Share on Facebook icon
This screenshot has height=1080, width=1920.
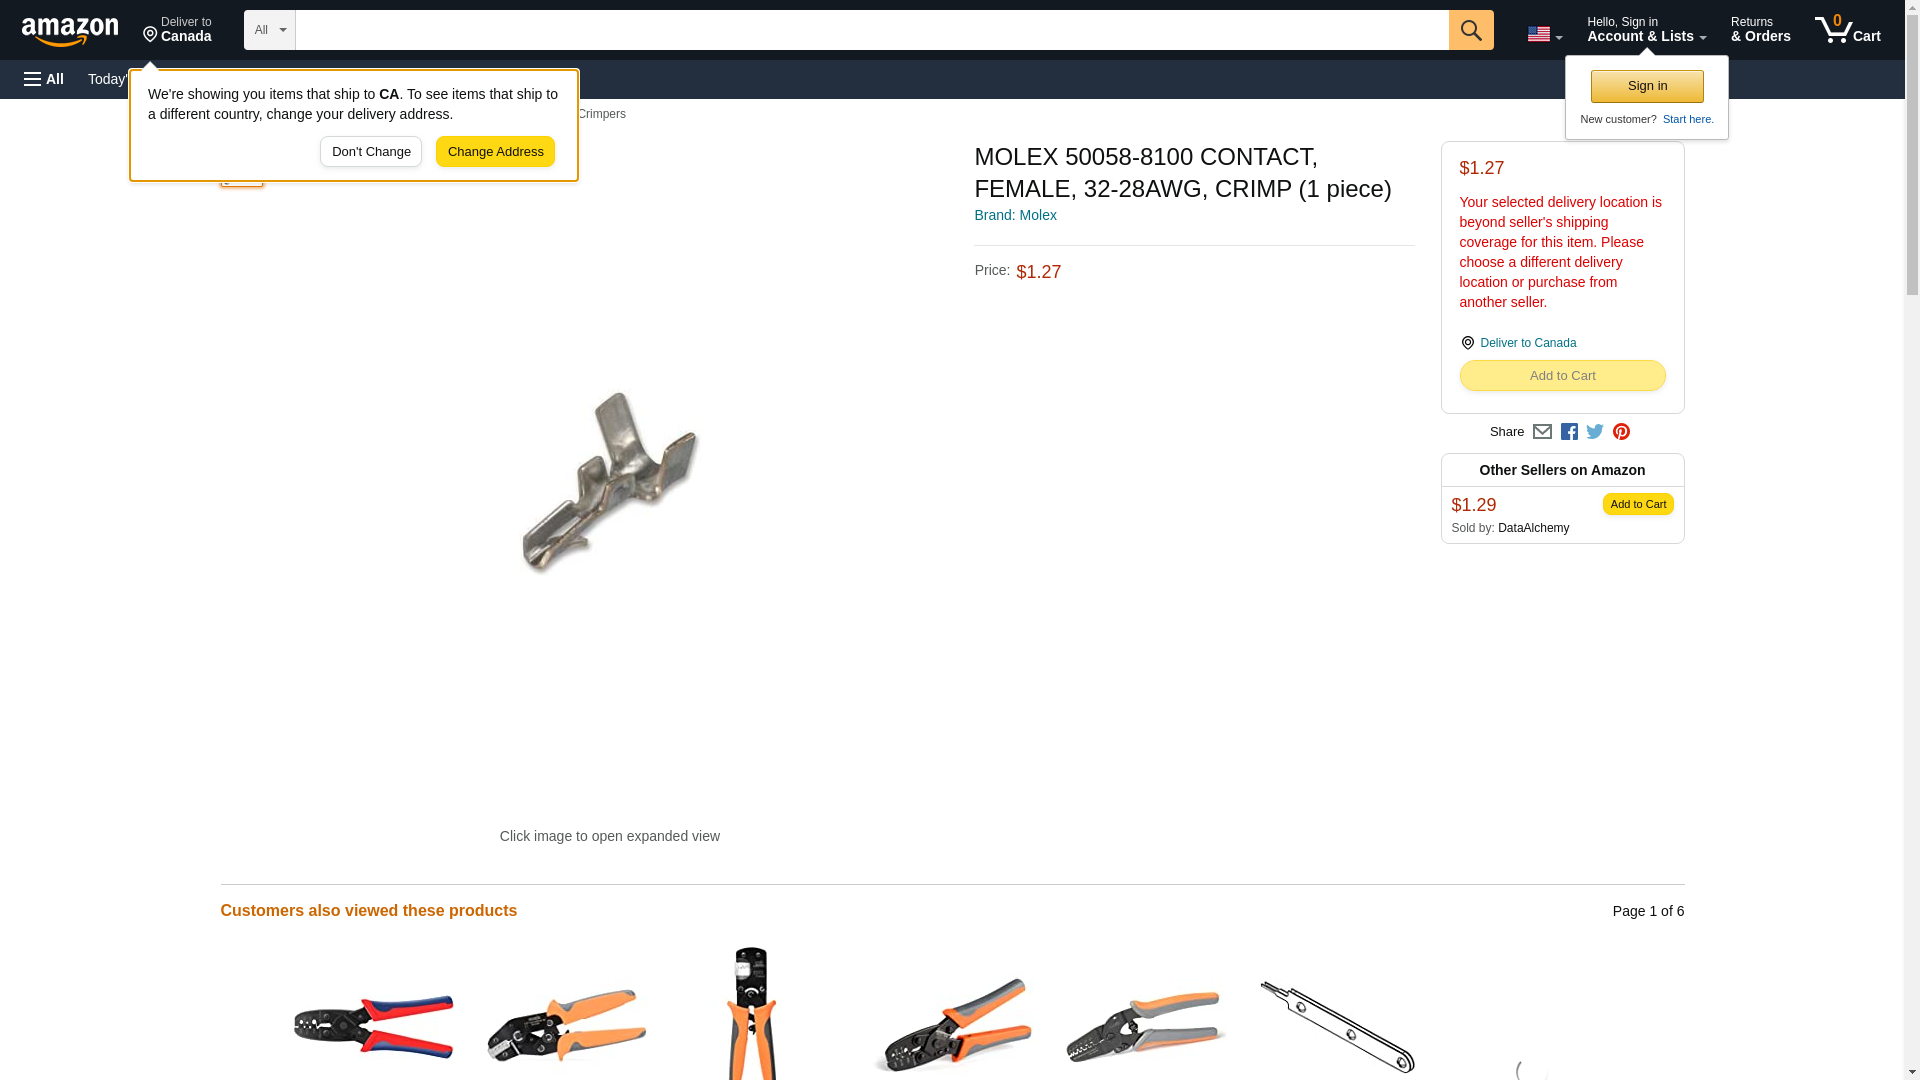click(x=1569, y=432)
